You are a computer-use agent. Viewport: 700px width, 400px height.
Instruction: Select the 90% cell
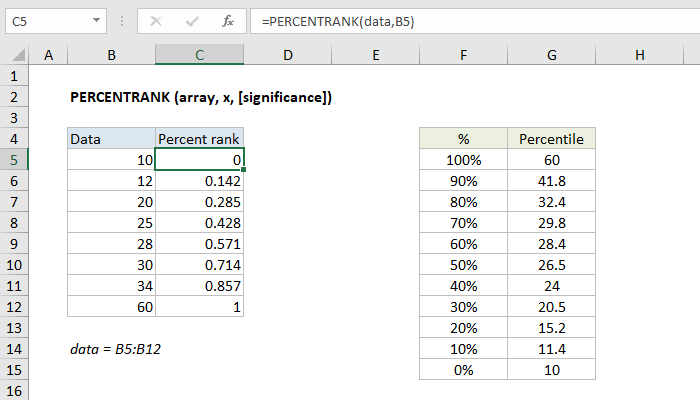coord(463,181)
